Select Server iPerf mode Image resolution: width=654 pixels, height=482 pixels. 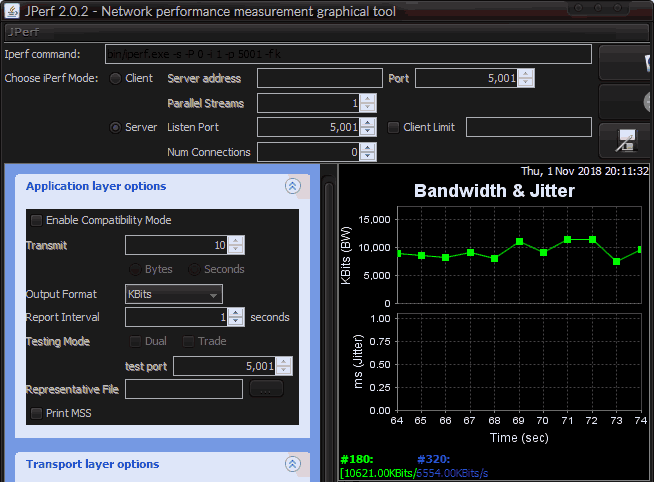coord(116,127)
